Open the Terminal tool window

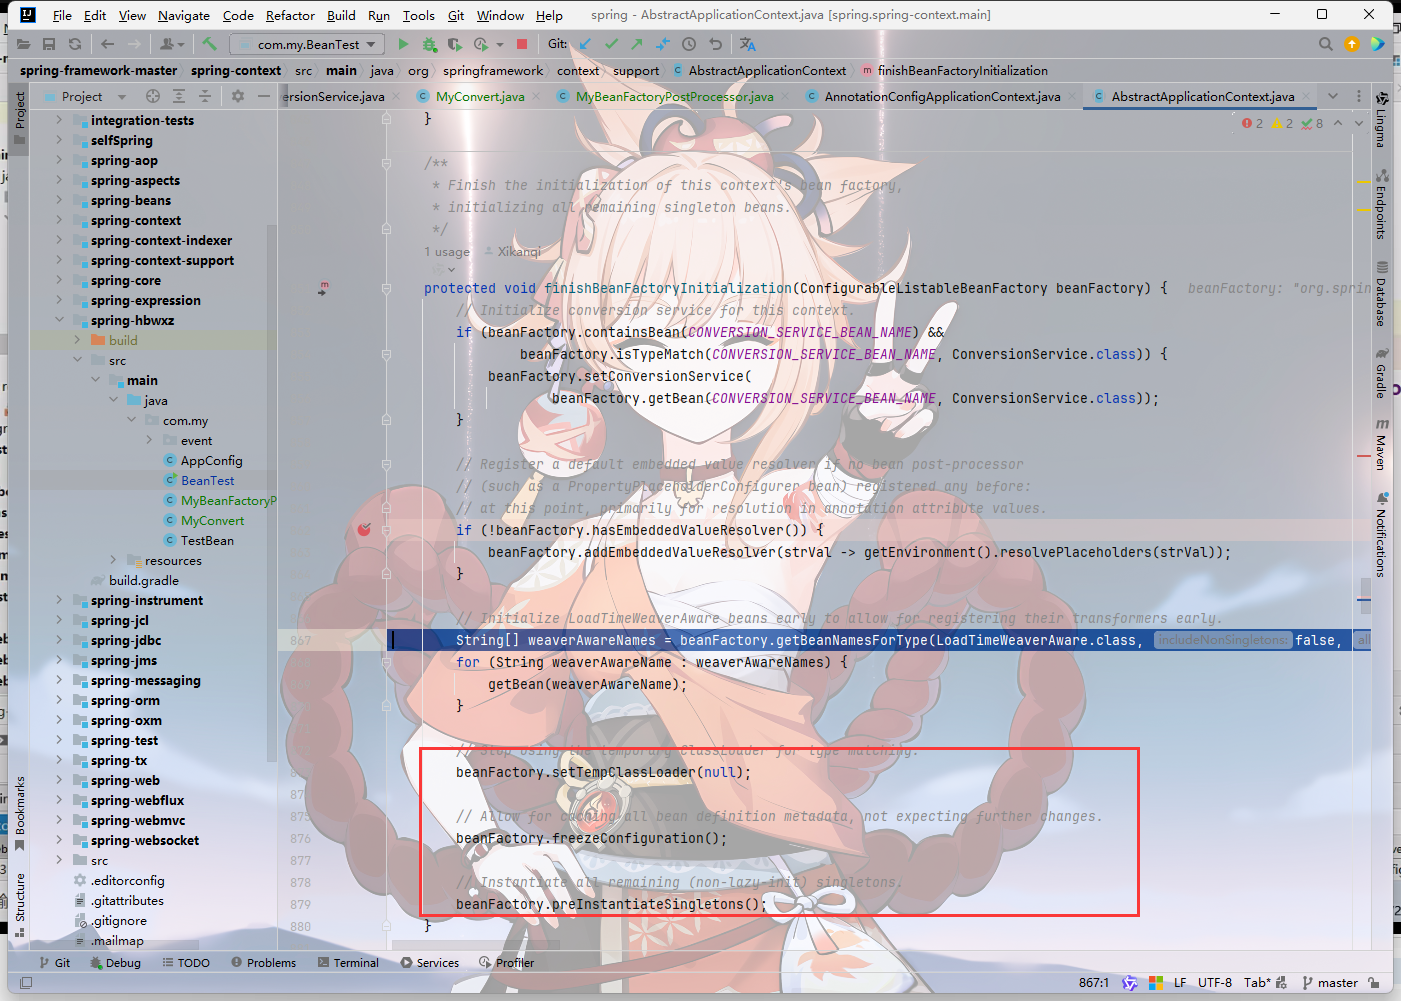(x=348, y=963)
